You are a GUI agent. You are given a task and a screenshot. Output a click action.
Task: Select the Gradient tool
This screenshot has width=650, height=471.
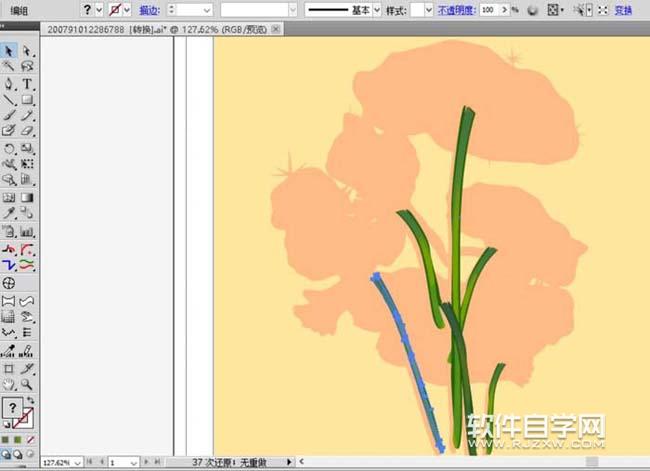click(27, 197)
